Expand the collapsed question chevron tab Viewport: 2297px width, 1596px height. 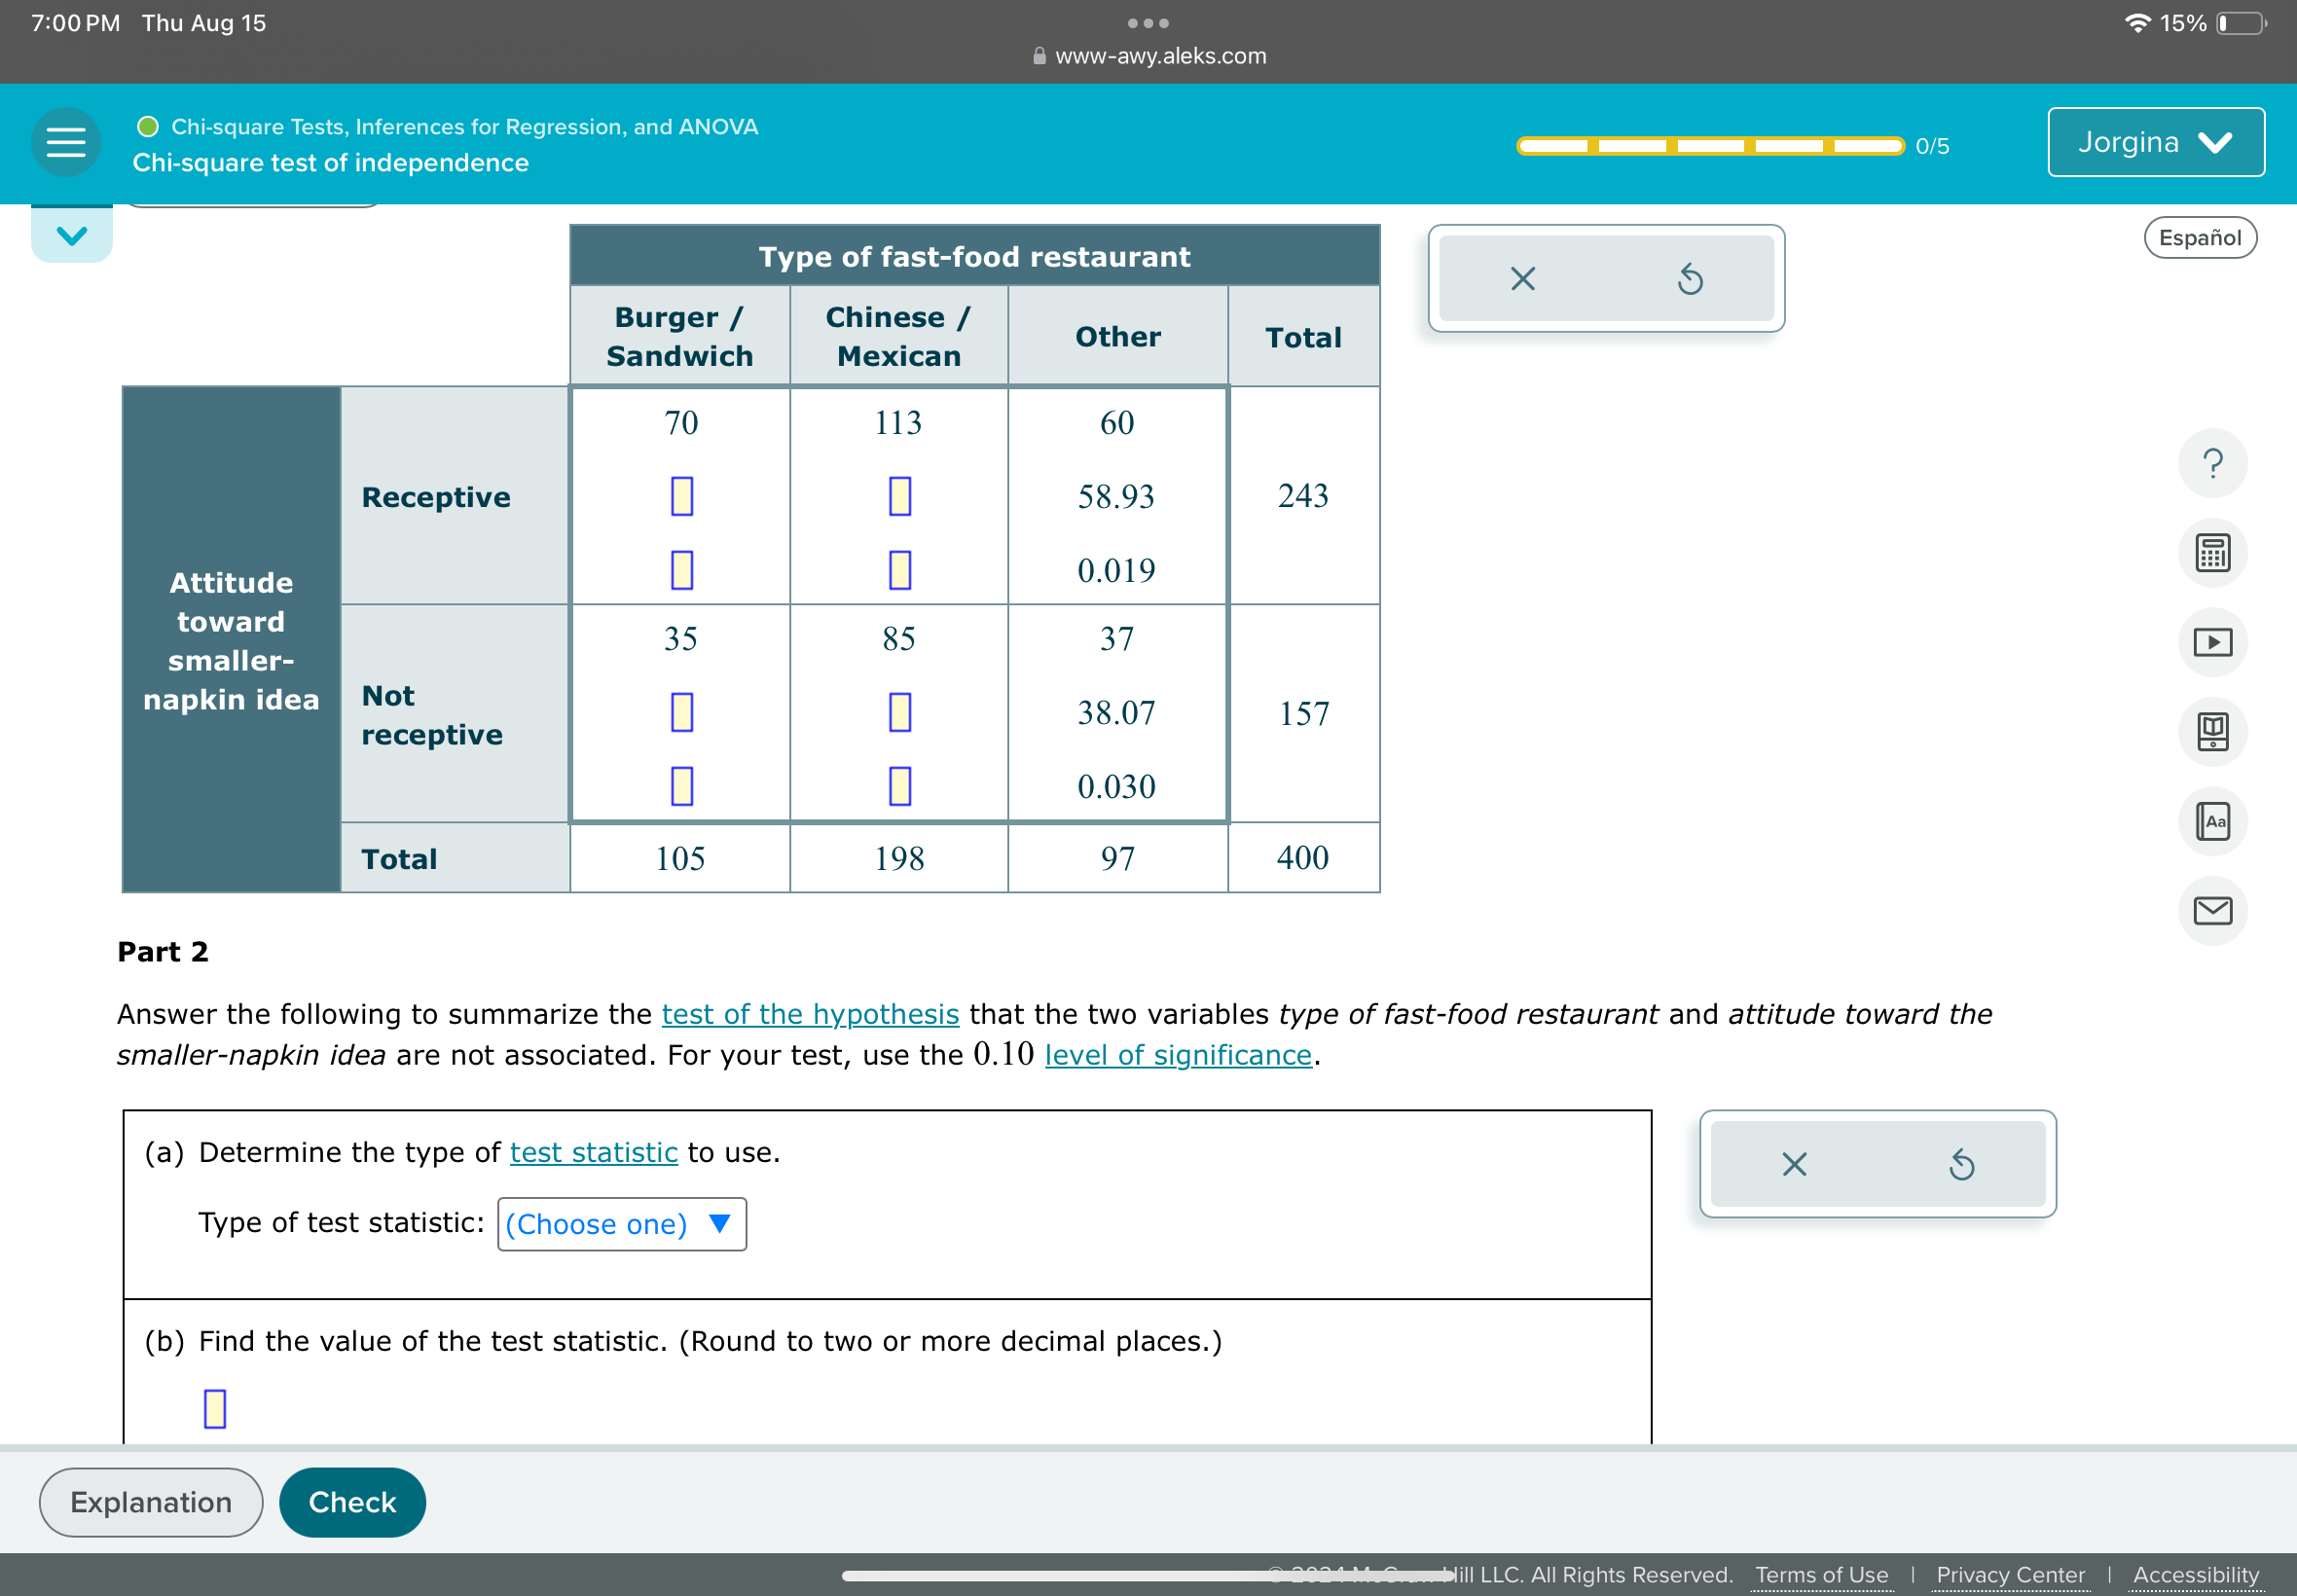pyautogui.click(x=71, y=236)
